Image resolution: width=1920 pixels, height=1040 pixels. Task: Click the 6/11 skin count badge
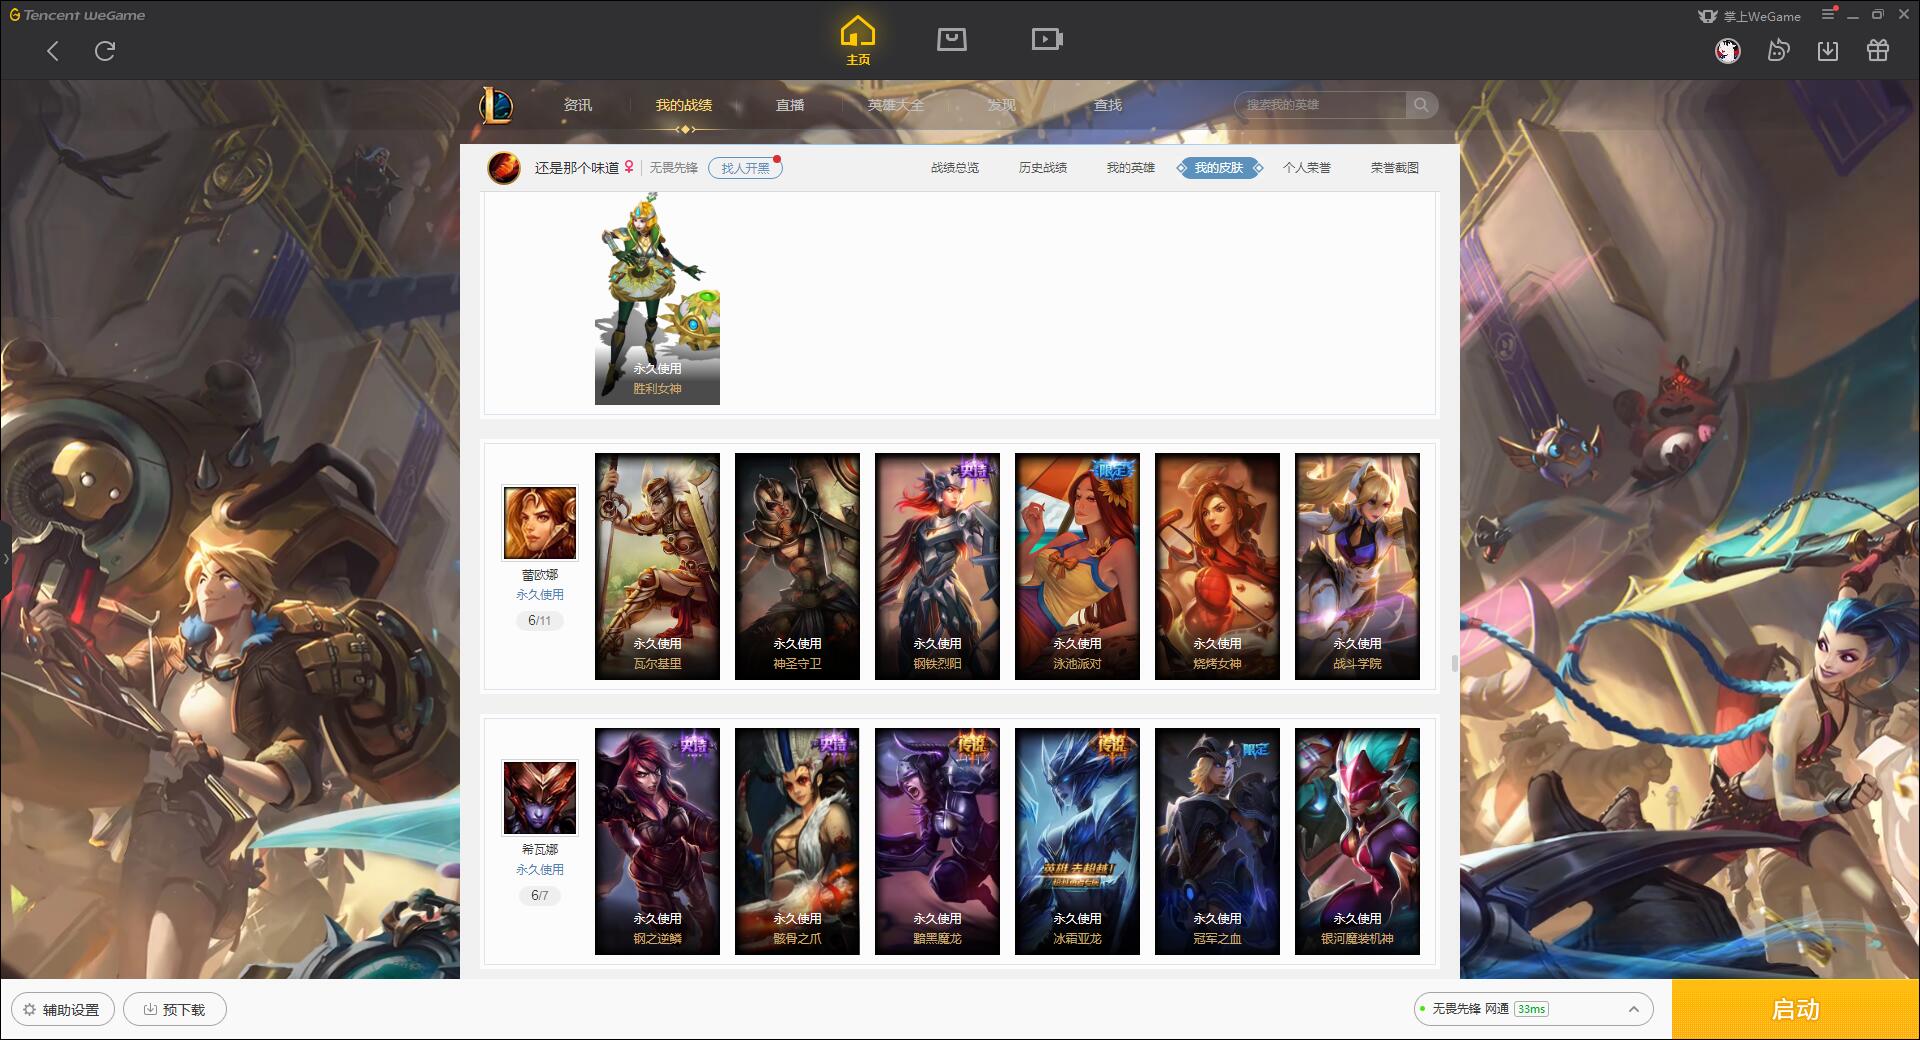[x=540, y=621]
